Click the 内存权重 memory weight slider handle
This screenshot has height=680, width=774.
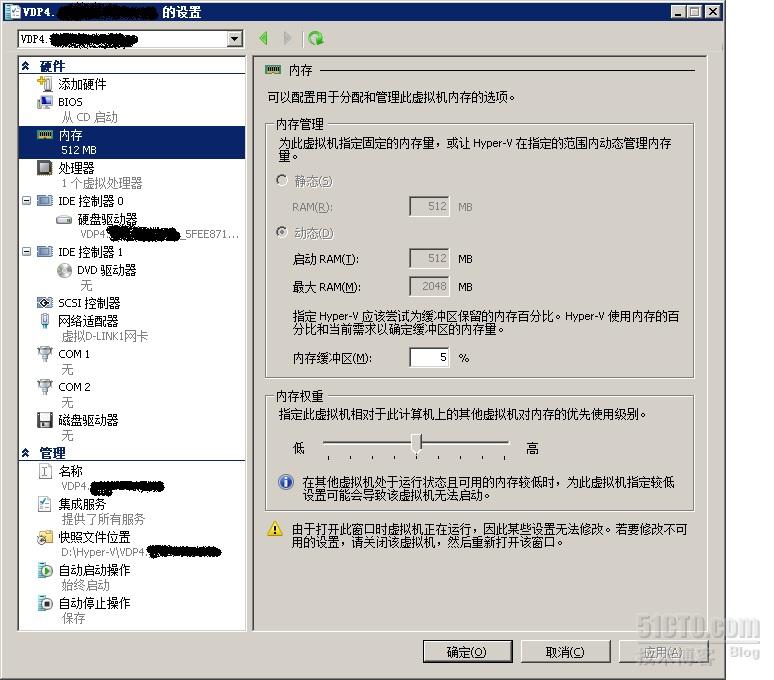[x=417, y=443]
